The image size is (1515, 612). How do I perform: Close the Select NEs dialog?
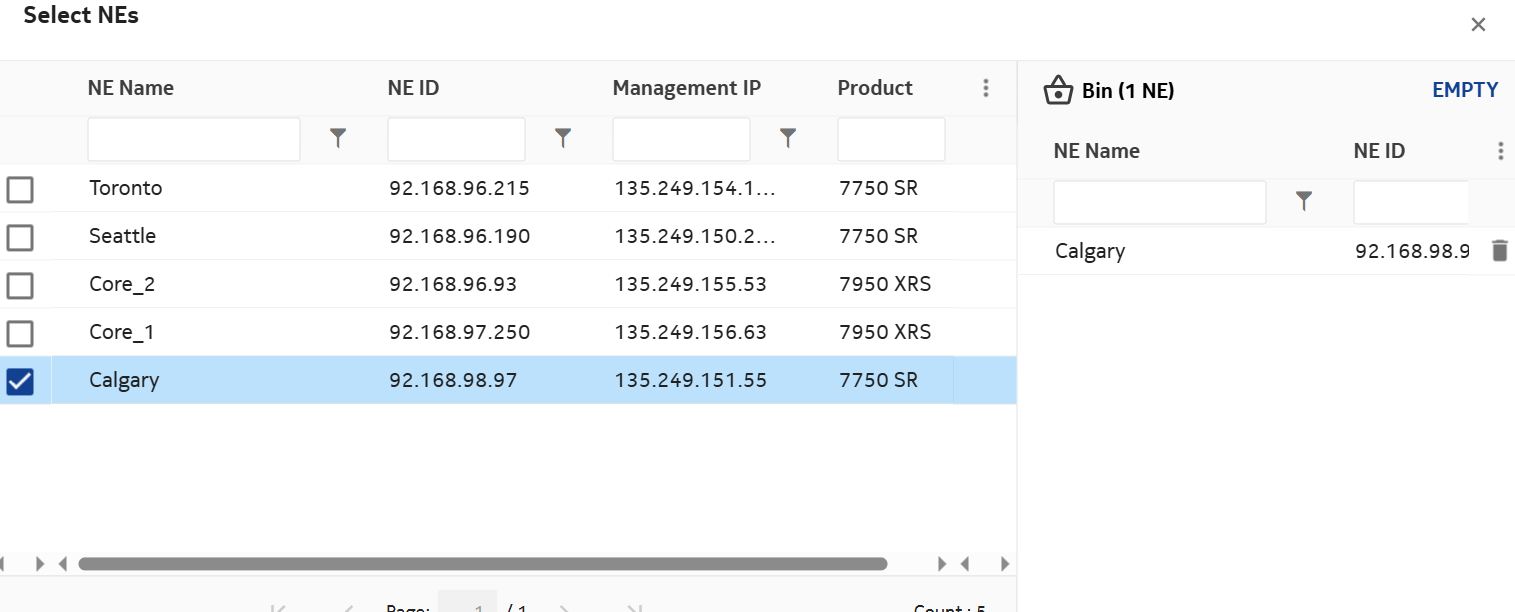[x=1478, y=25]
